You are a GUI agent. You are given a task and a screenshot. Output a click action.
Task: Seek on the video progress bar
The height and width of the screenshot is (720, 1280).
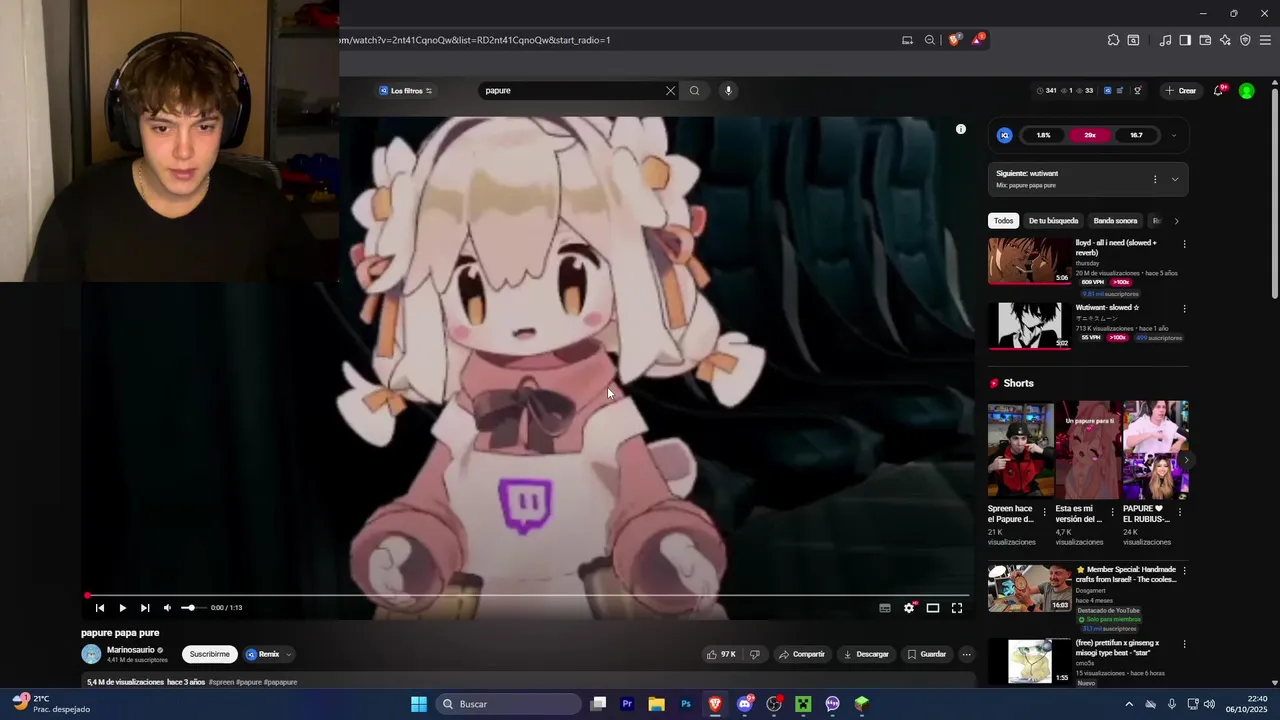[x=527, y=596]
